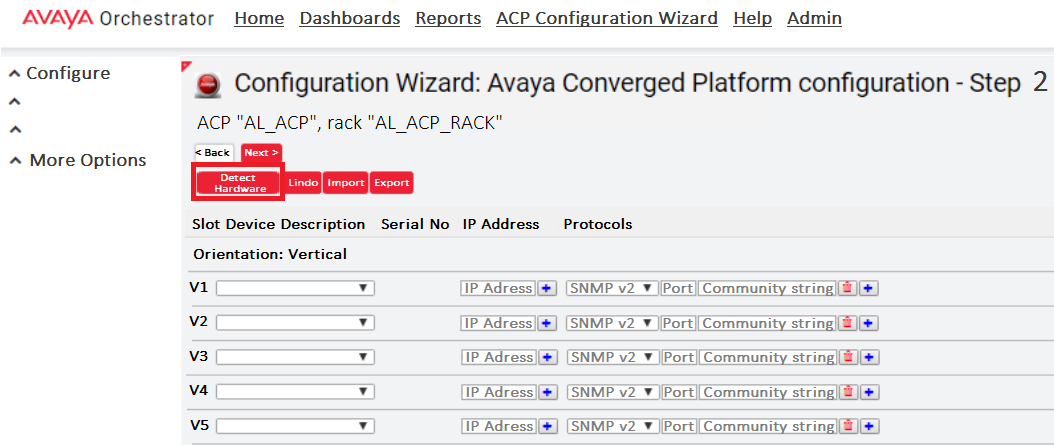
Task: Add protocol plus icon in row V5
Action: click(x=868, y=426)
